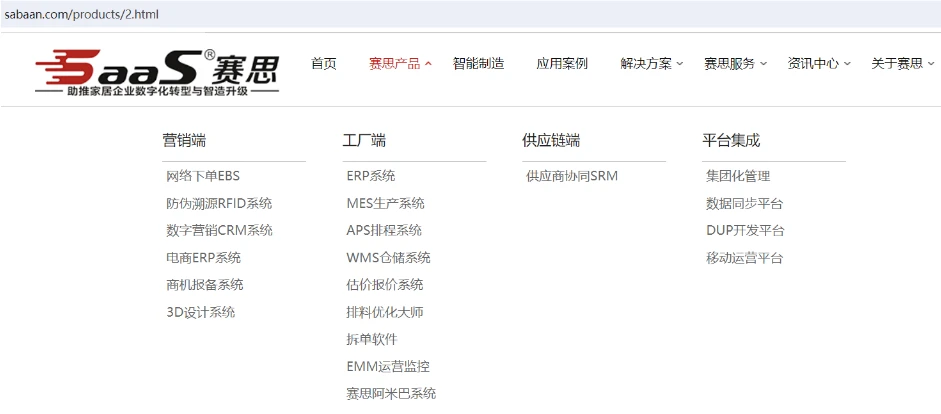Open the 估价报价系统 link

tap(385, 285)
